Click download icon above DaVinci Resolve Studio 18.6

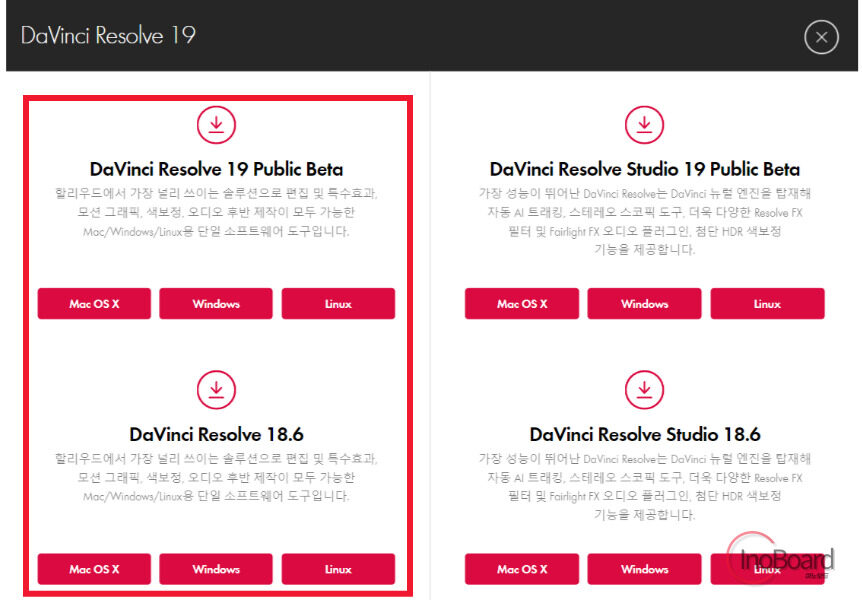click(644, 390)
